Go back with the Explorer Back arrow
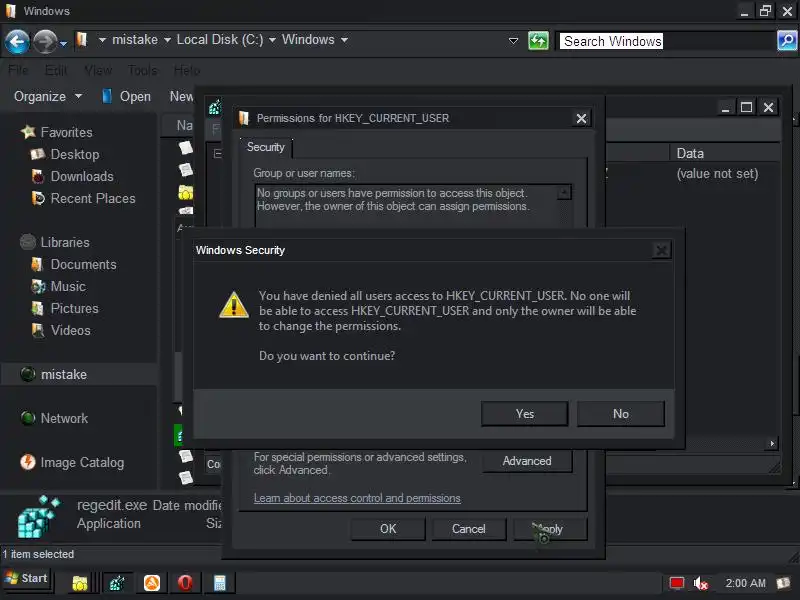 (17, 41)
